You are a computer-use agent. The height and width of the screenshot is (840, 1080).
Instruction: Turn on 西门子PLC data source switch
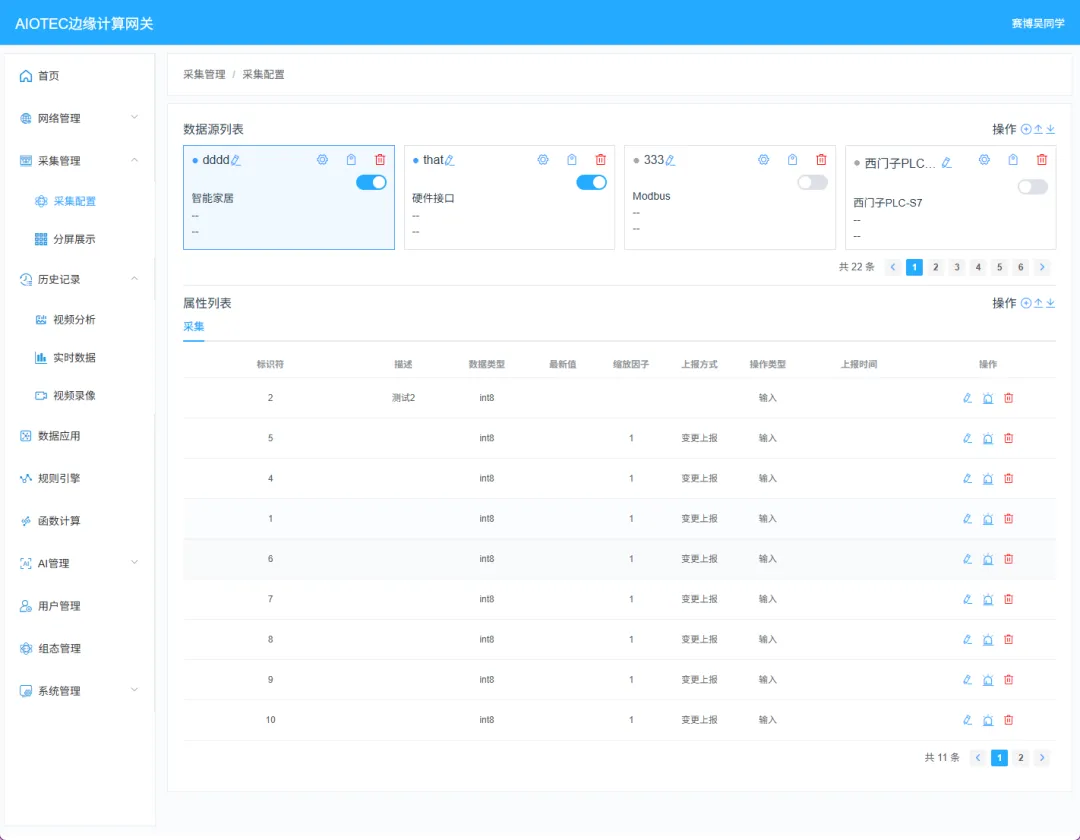coord(1032,187)
